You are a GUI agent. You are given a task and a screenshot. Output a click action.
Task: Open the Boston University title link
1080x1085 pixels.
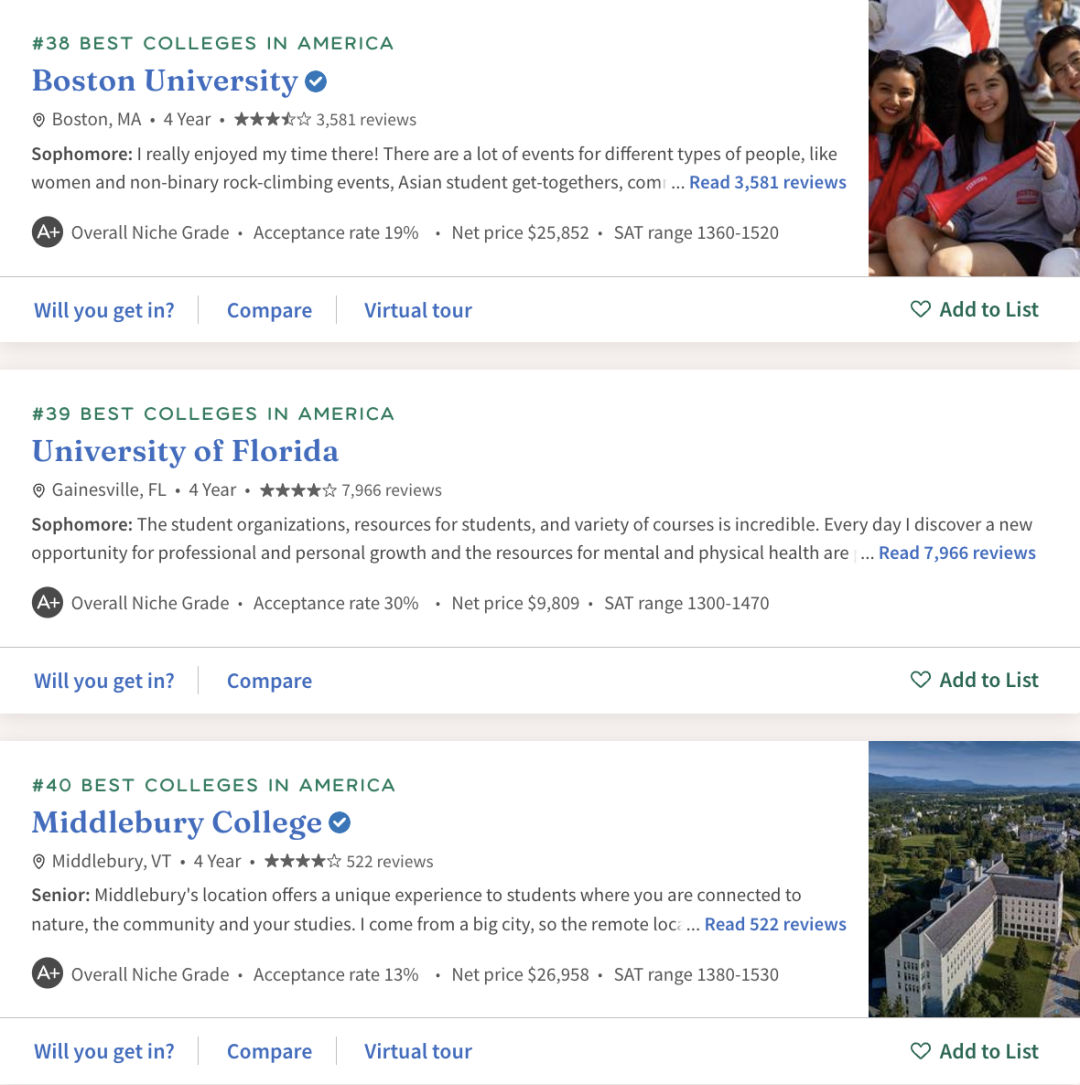[165, 80]
